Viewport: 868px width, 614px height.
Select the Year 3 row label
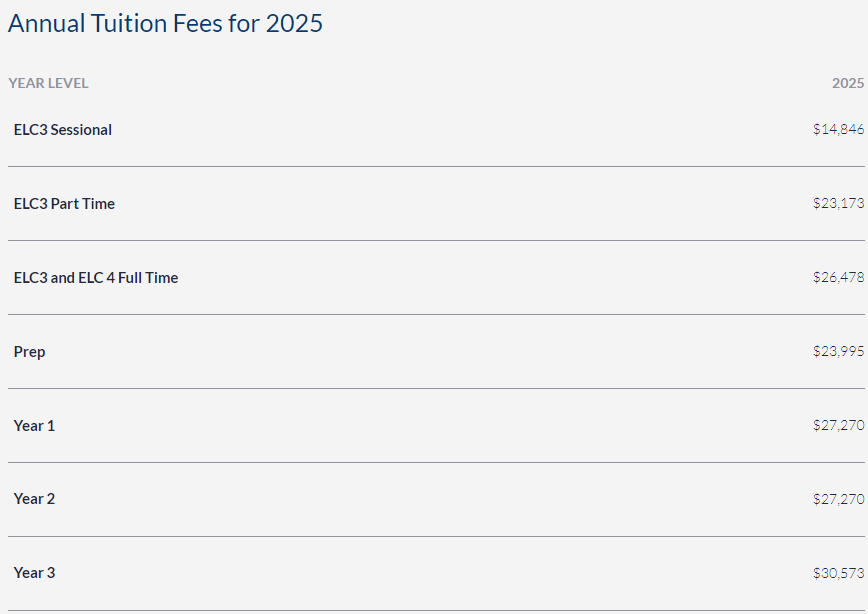click(x=34, y=573)
